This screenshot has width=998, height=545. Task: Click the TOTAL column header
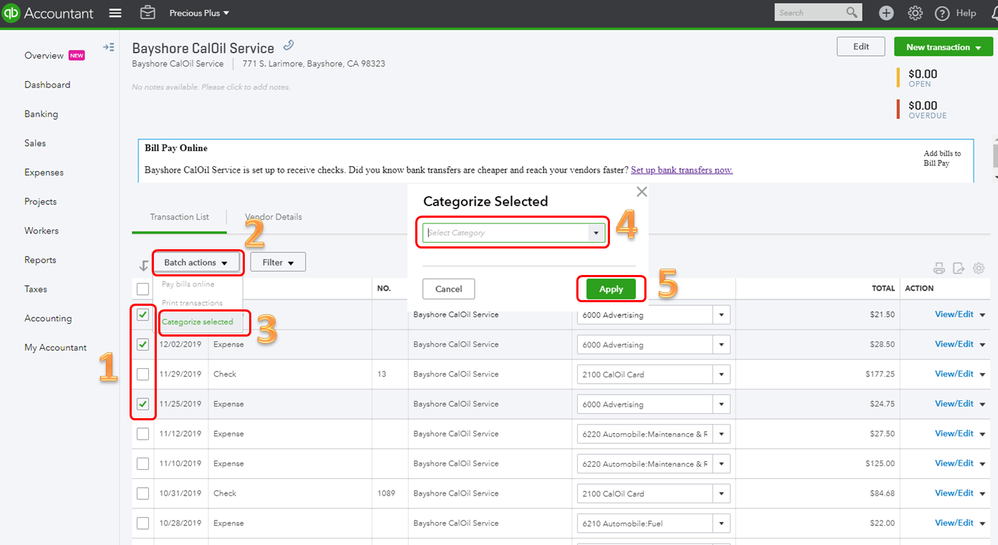[x=883, y=288]
